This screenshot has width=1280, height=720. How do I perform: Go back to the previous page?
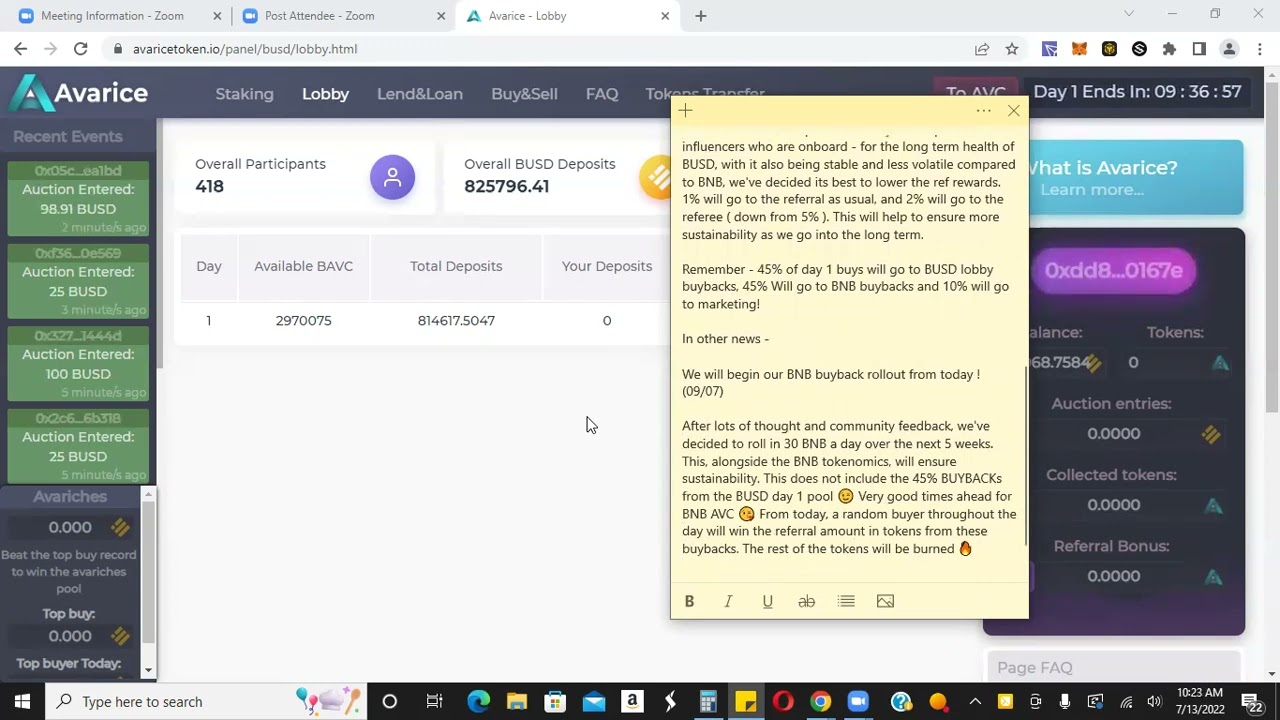(x=21, y=49)
